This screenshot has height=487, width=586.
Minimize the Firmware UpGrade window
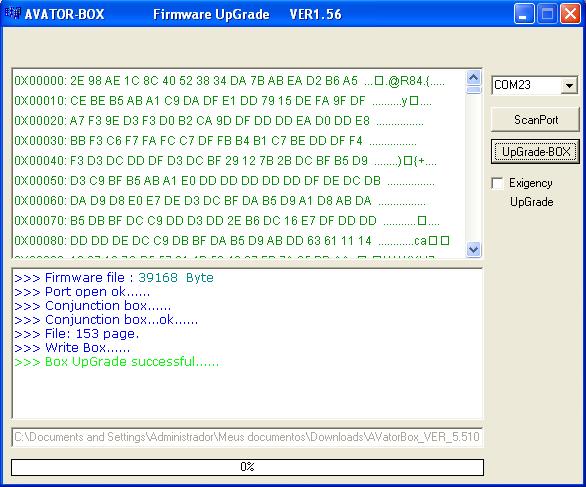point(524,14)
